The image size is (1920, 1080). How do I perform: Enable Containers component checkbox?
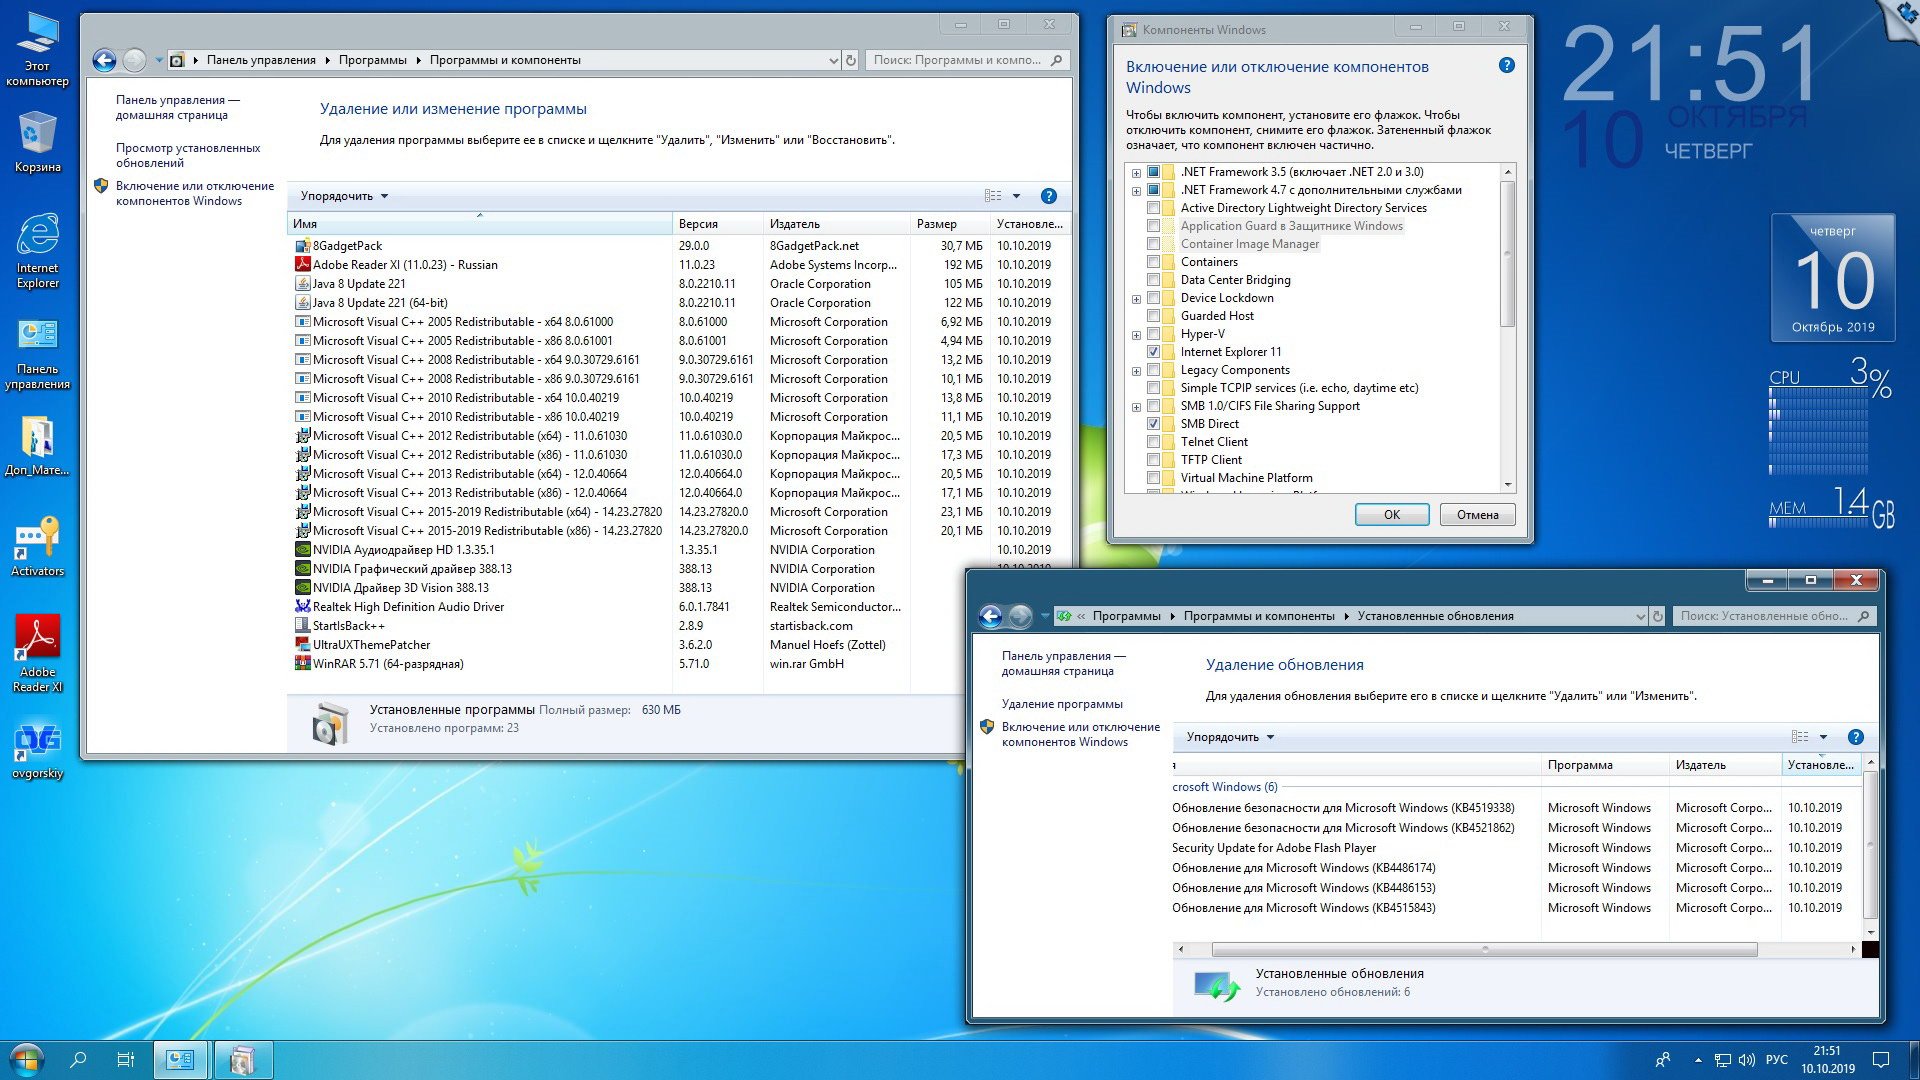pos(1153,262)
